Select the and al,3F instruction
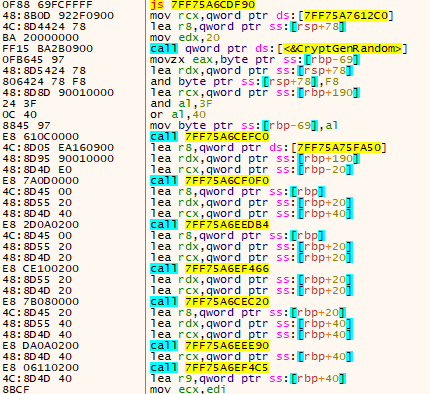The width and height of the screenshot is (430, 394). point(181,104)
